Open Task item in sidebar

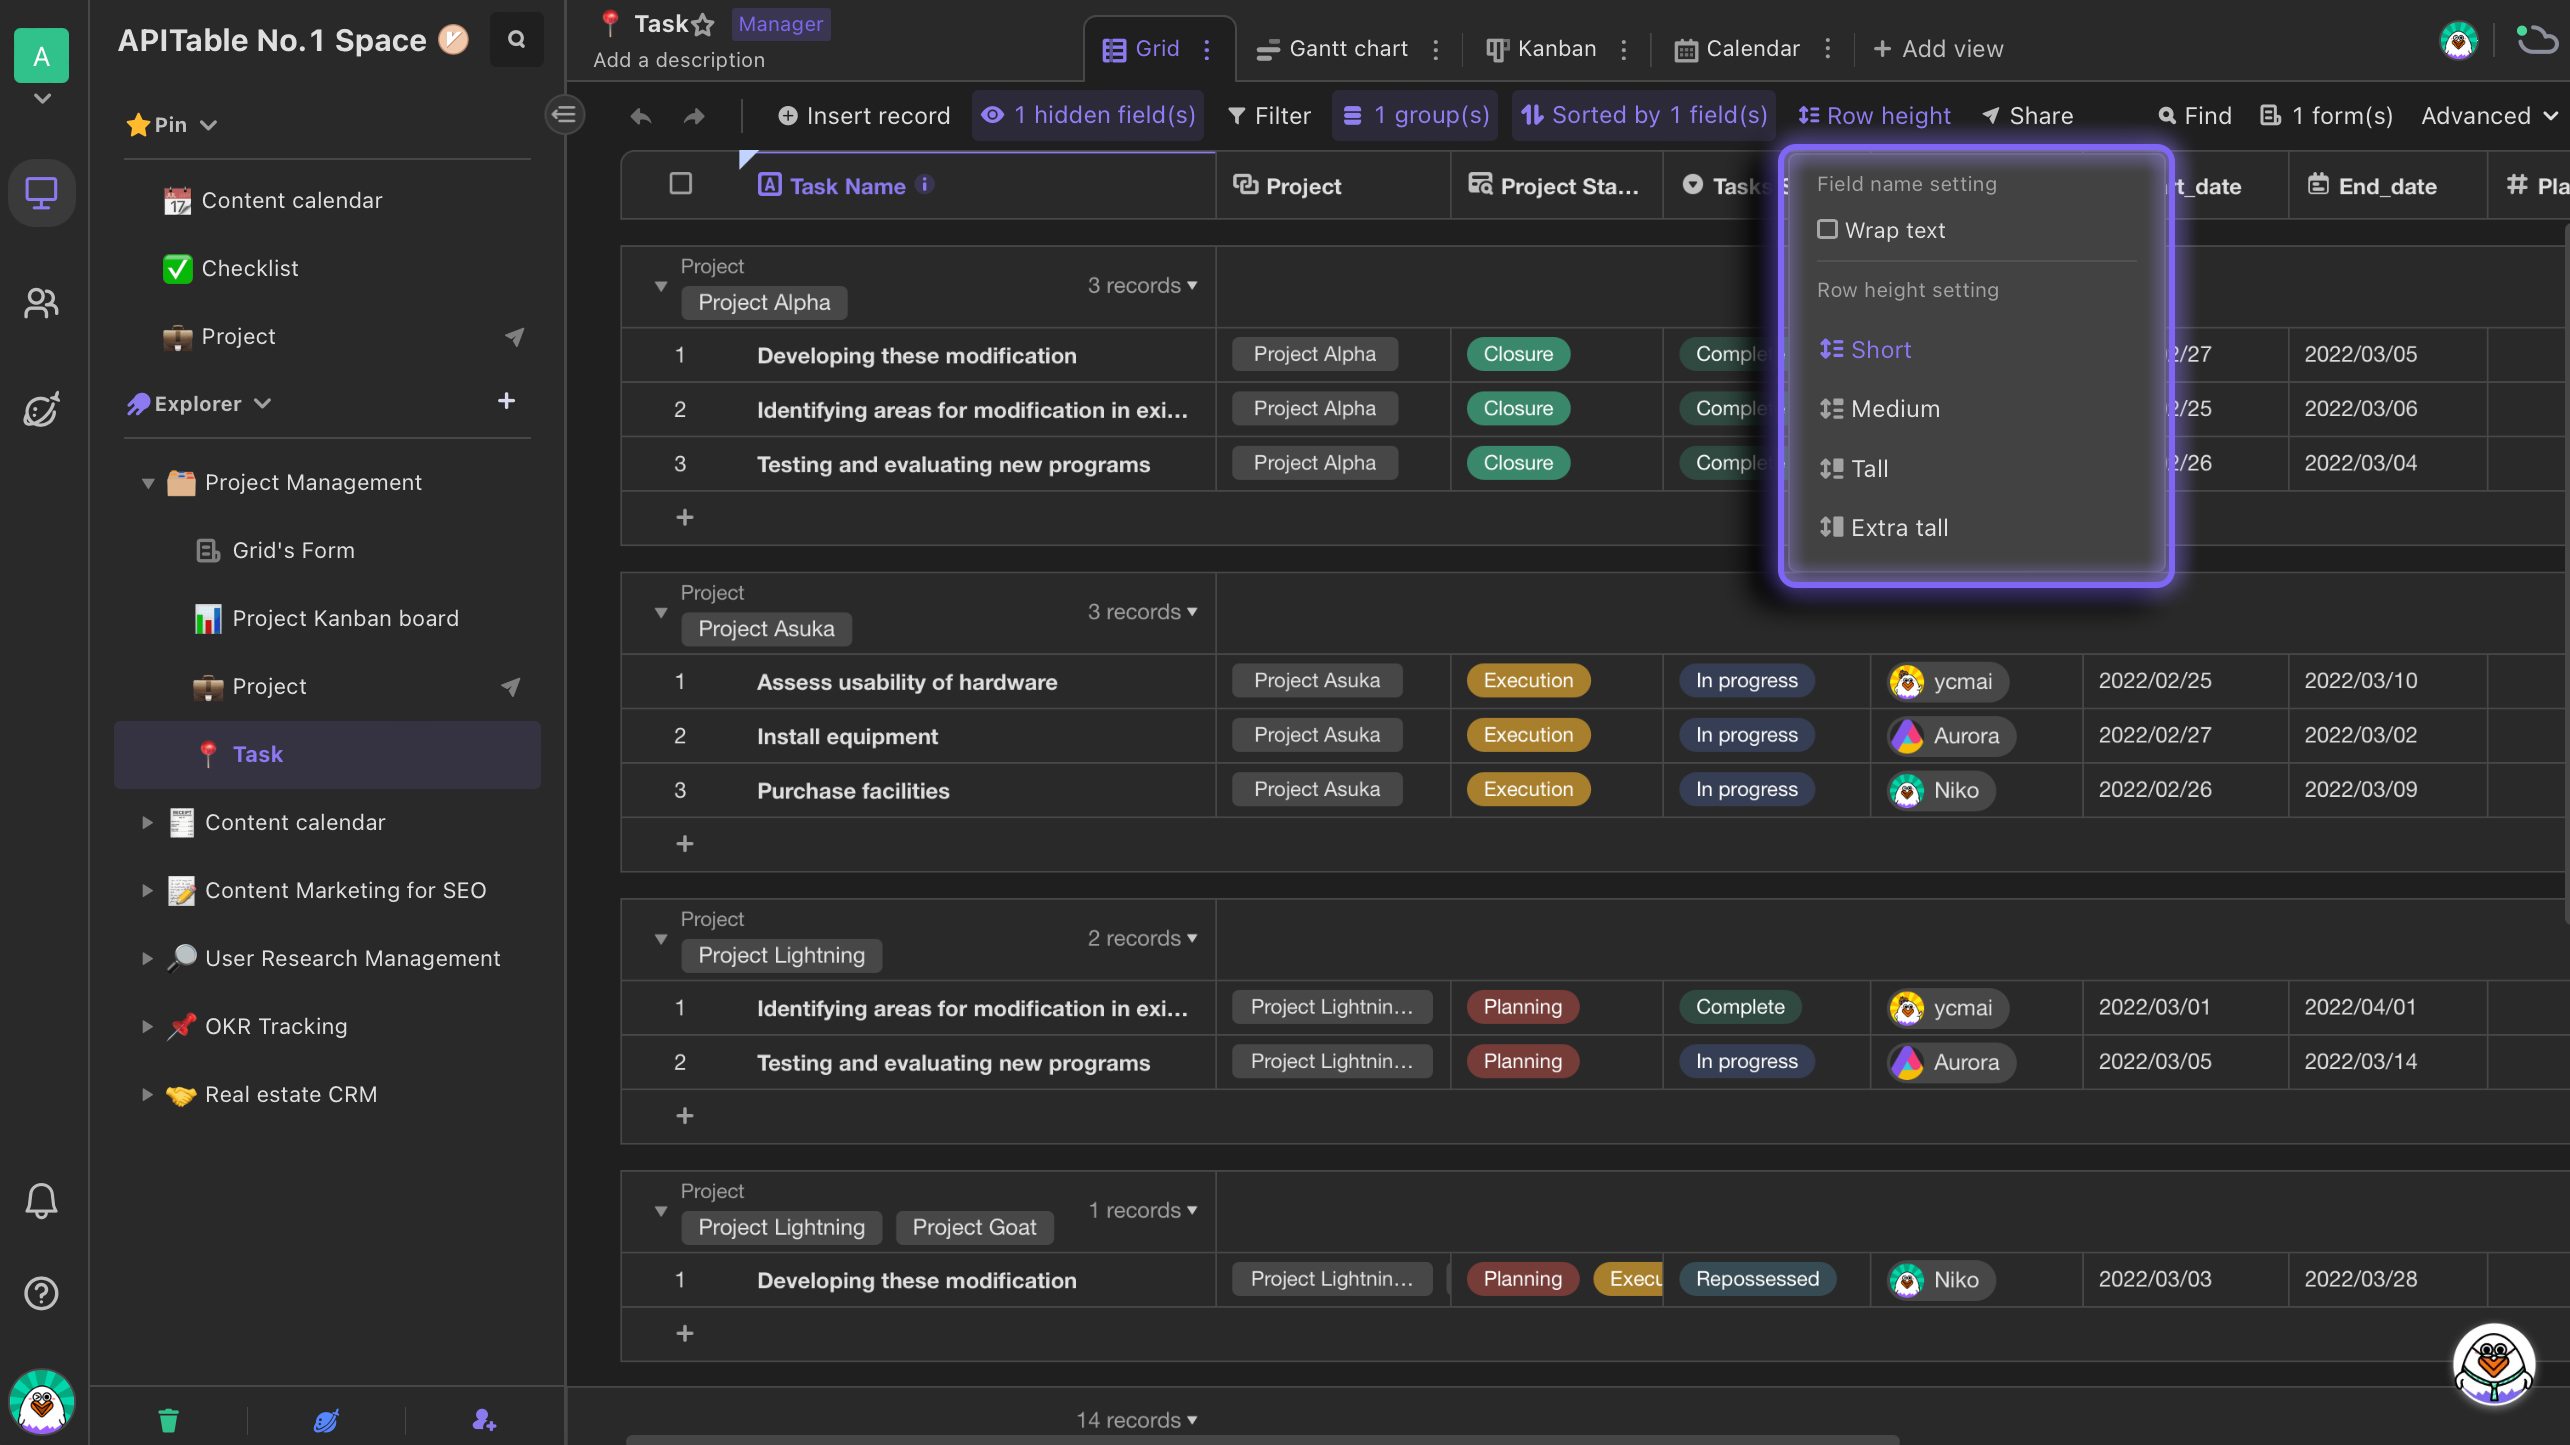click(258, 753)
